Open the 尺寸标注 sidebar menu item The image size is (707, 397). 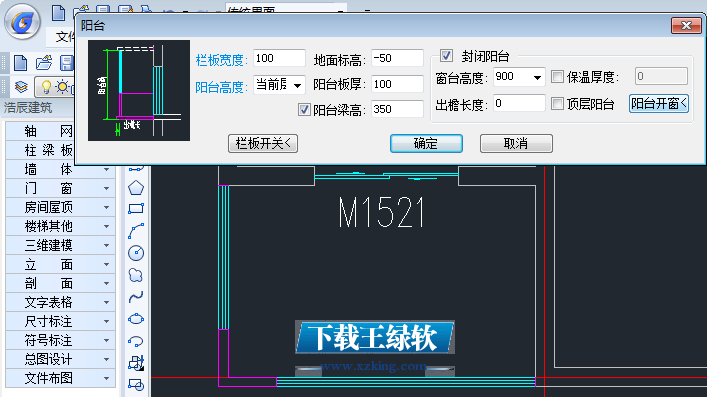pyautogui.click(x=60, y=321)
